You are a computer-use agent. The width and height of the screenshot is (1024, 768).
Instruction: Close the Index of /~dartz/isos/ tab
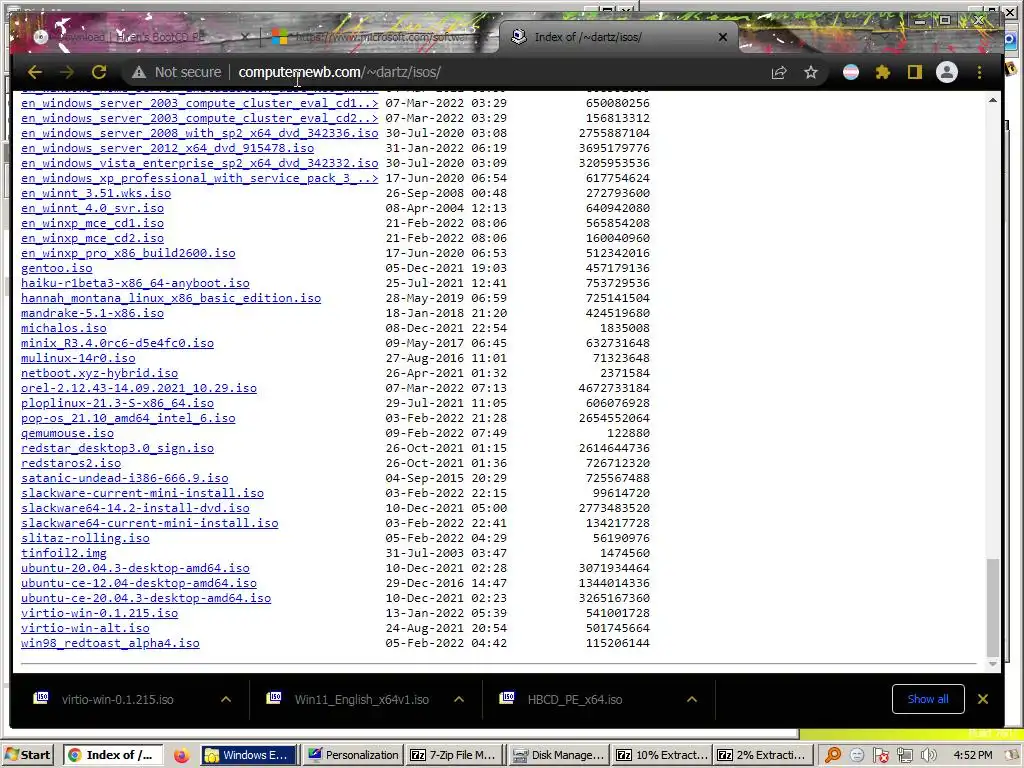tap(722, 37)
